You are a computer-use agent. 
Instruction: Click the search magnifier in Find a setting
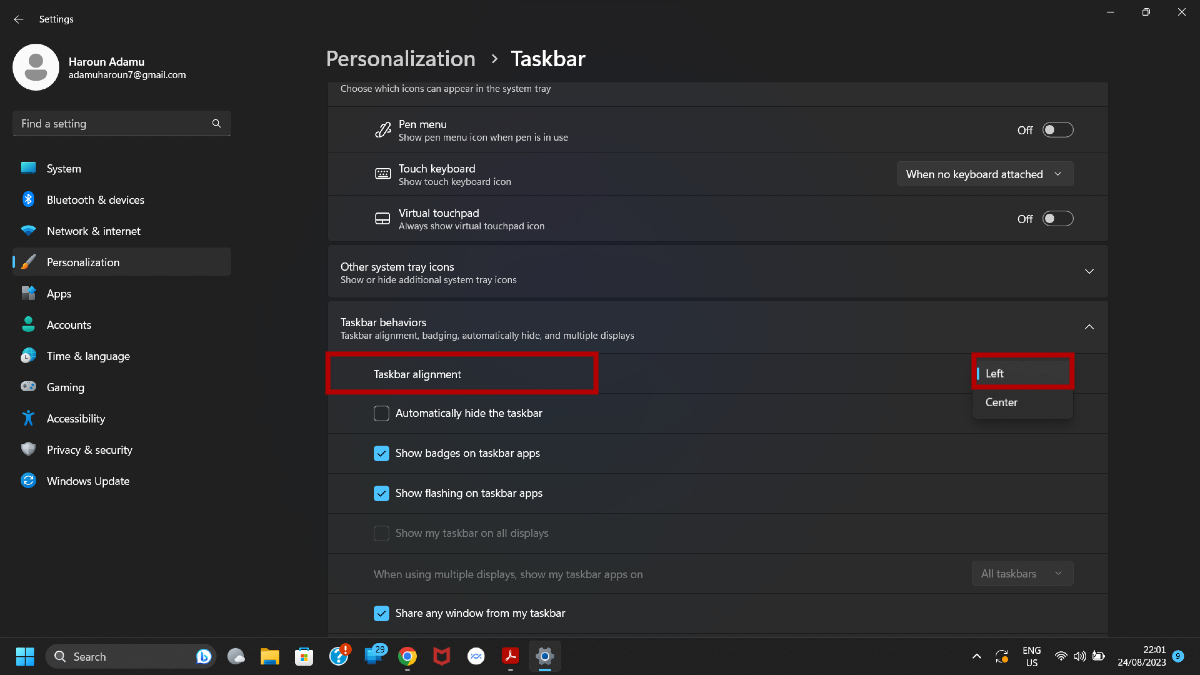coord(216,124)
